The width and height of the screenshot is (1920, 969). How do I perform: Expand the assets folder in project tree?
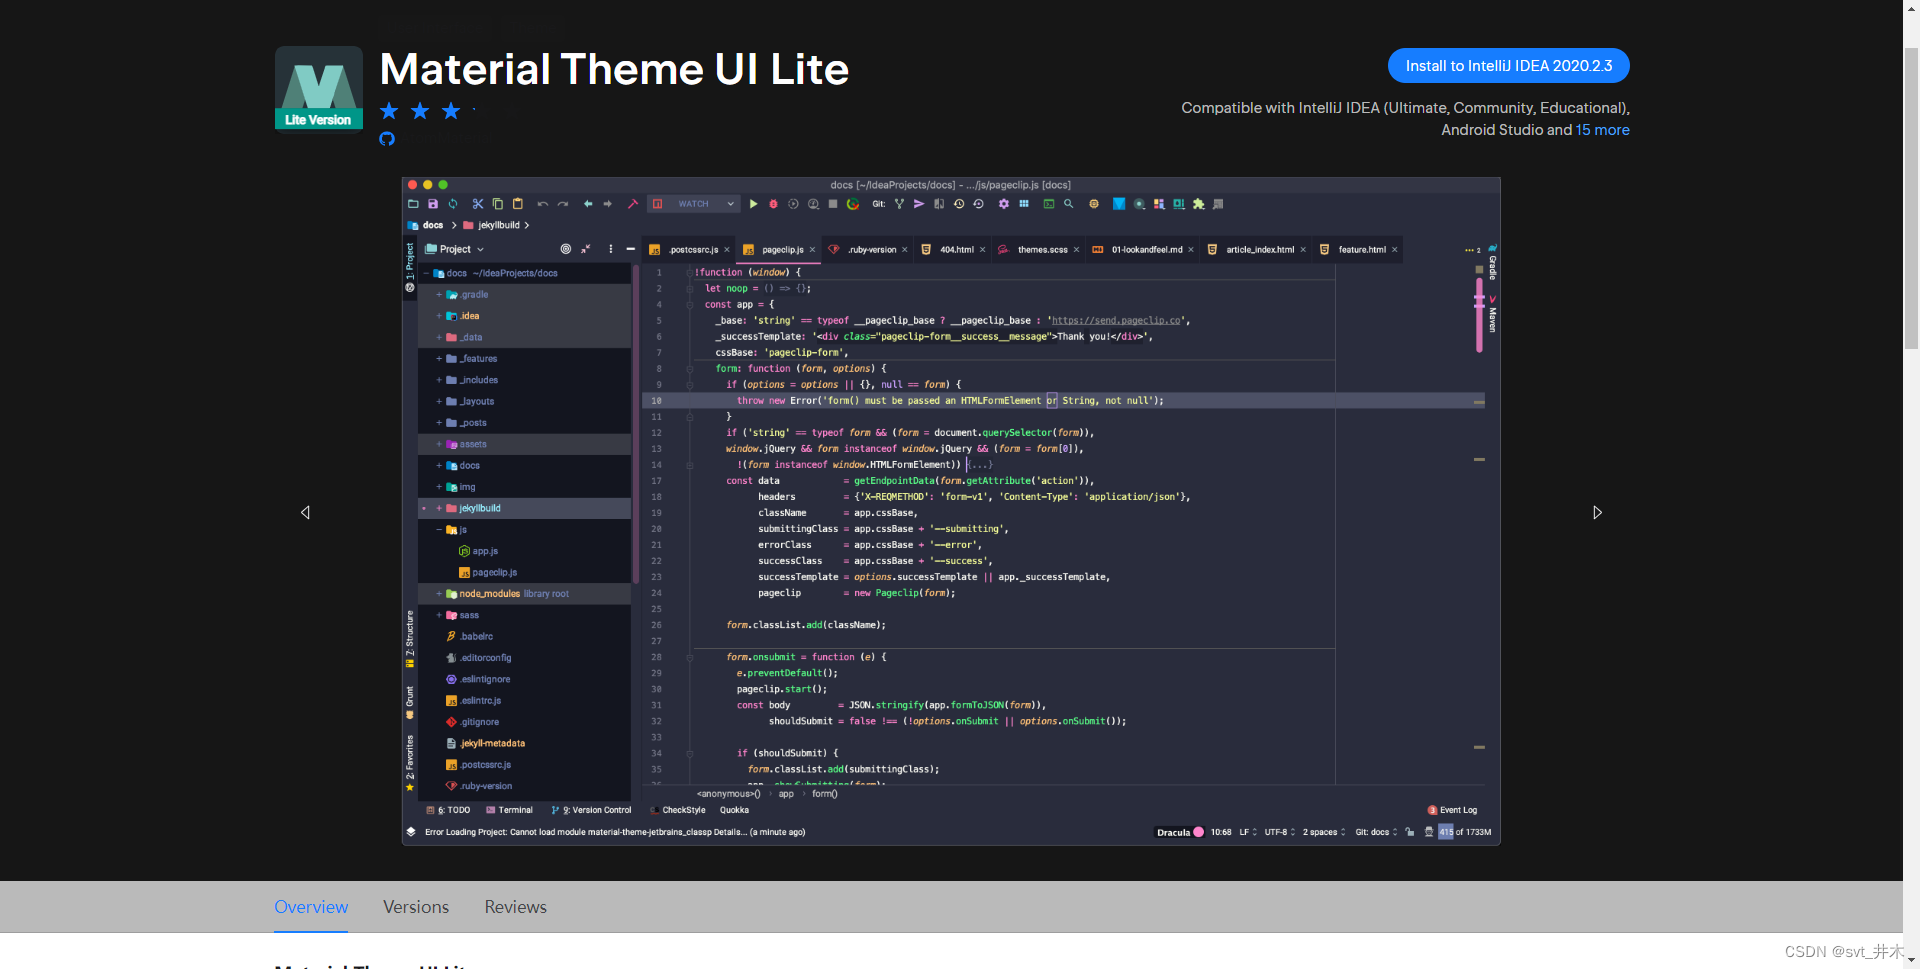point(439,444)
